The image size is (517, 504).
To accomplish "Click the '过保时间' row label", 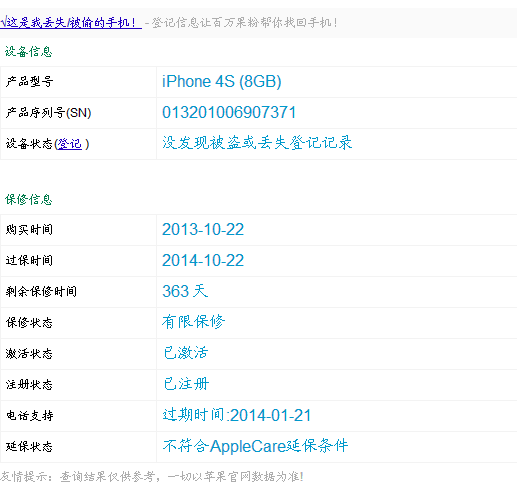I will pyautogui.click(x=29, y=261).
